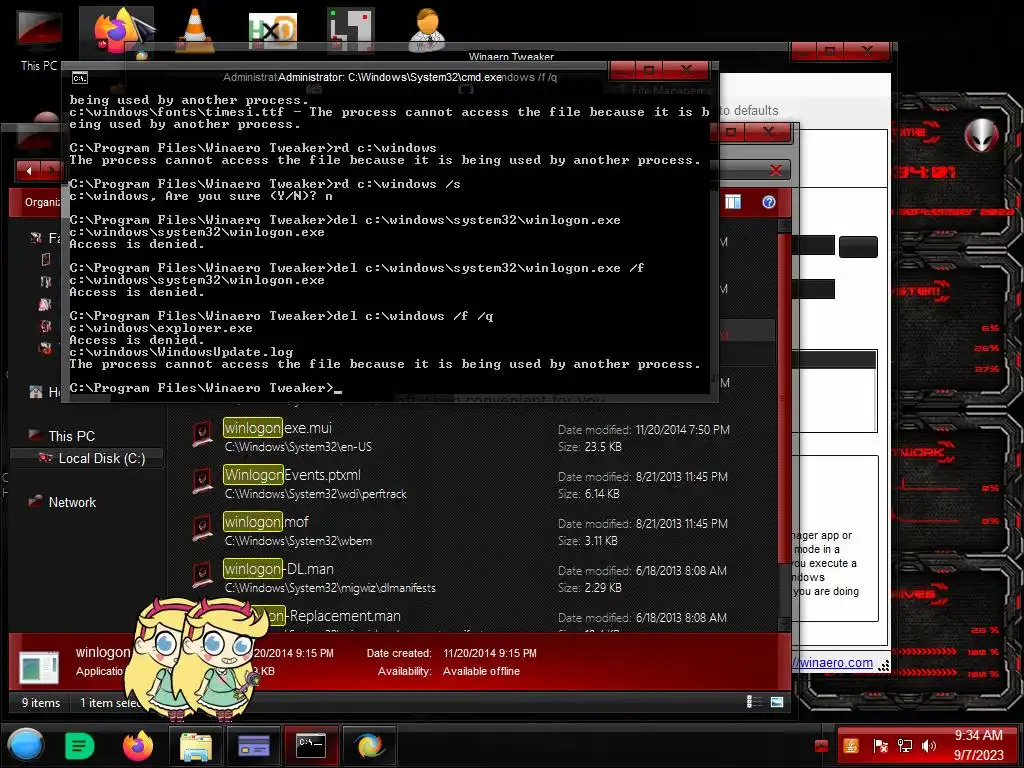Open winaero.com link in Tweaker
Viewport: 1024px width, 768px height.
tap(835, 662)
